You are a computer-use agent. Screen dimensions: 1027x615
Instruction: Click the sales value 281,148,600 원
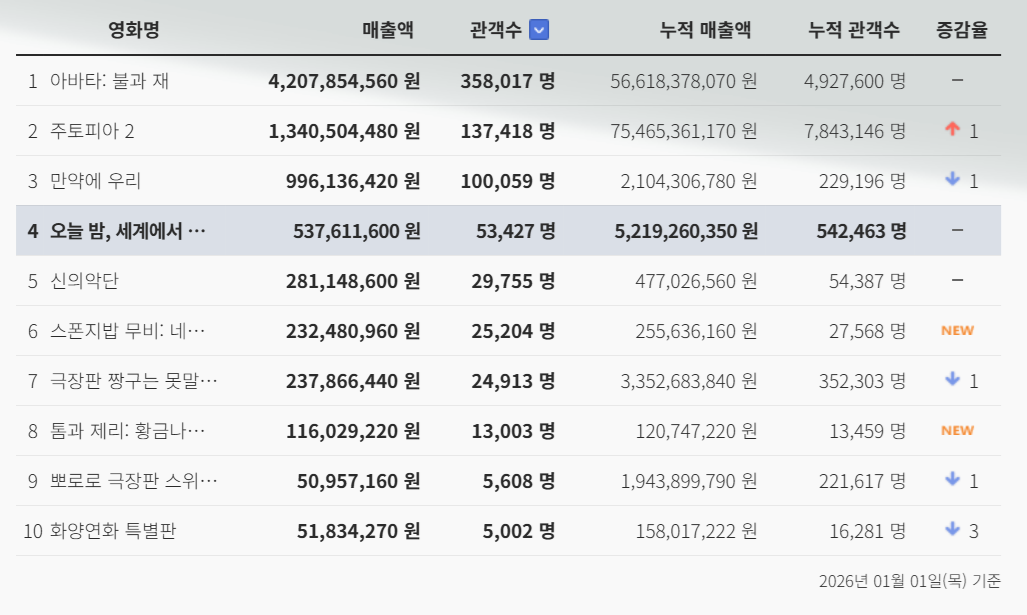pyautogui.click(x=353, y=281)
